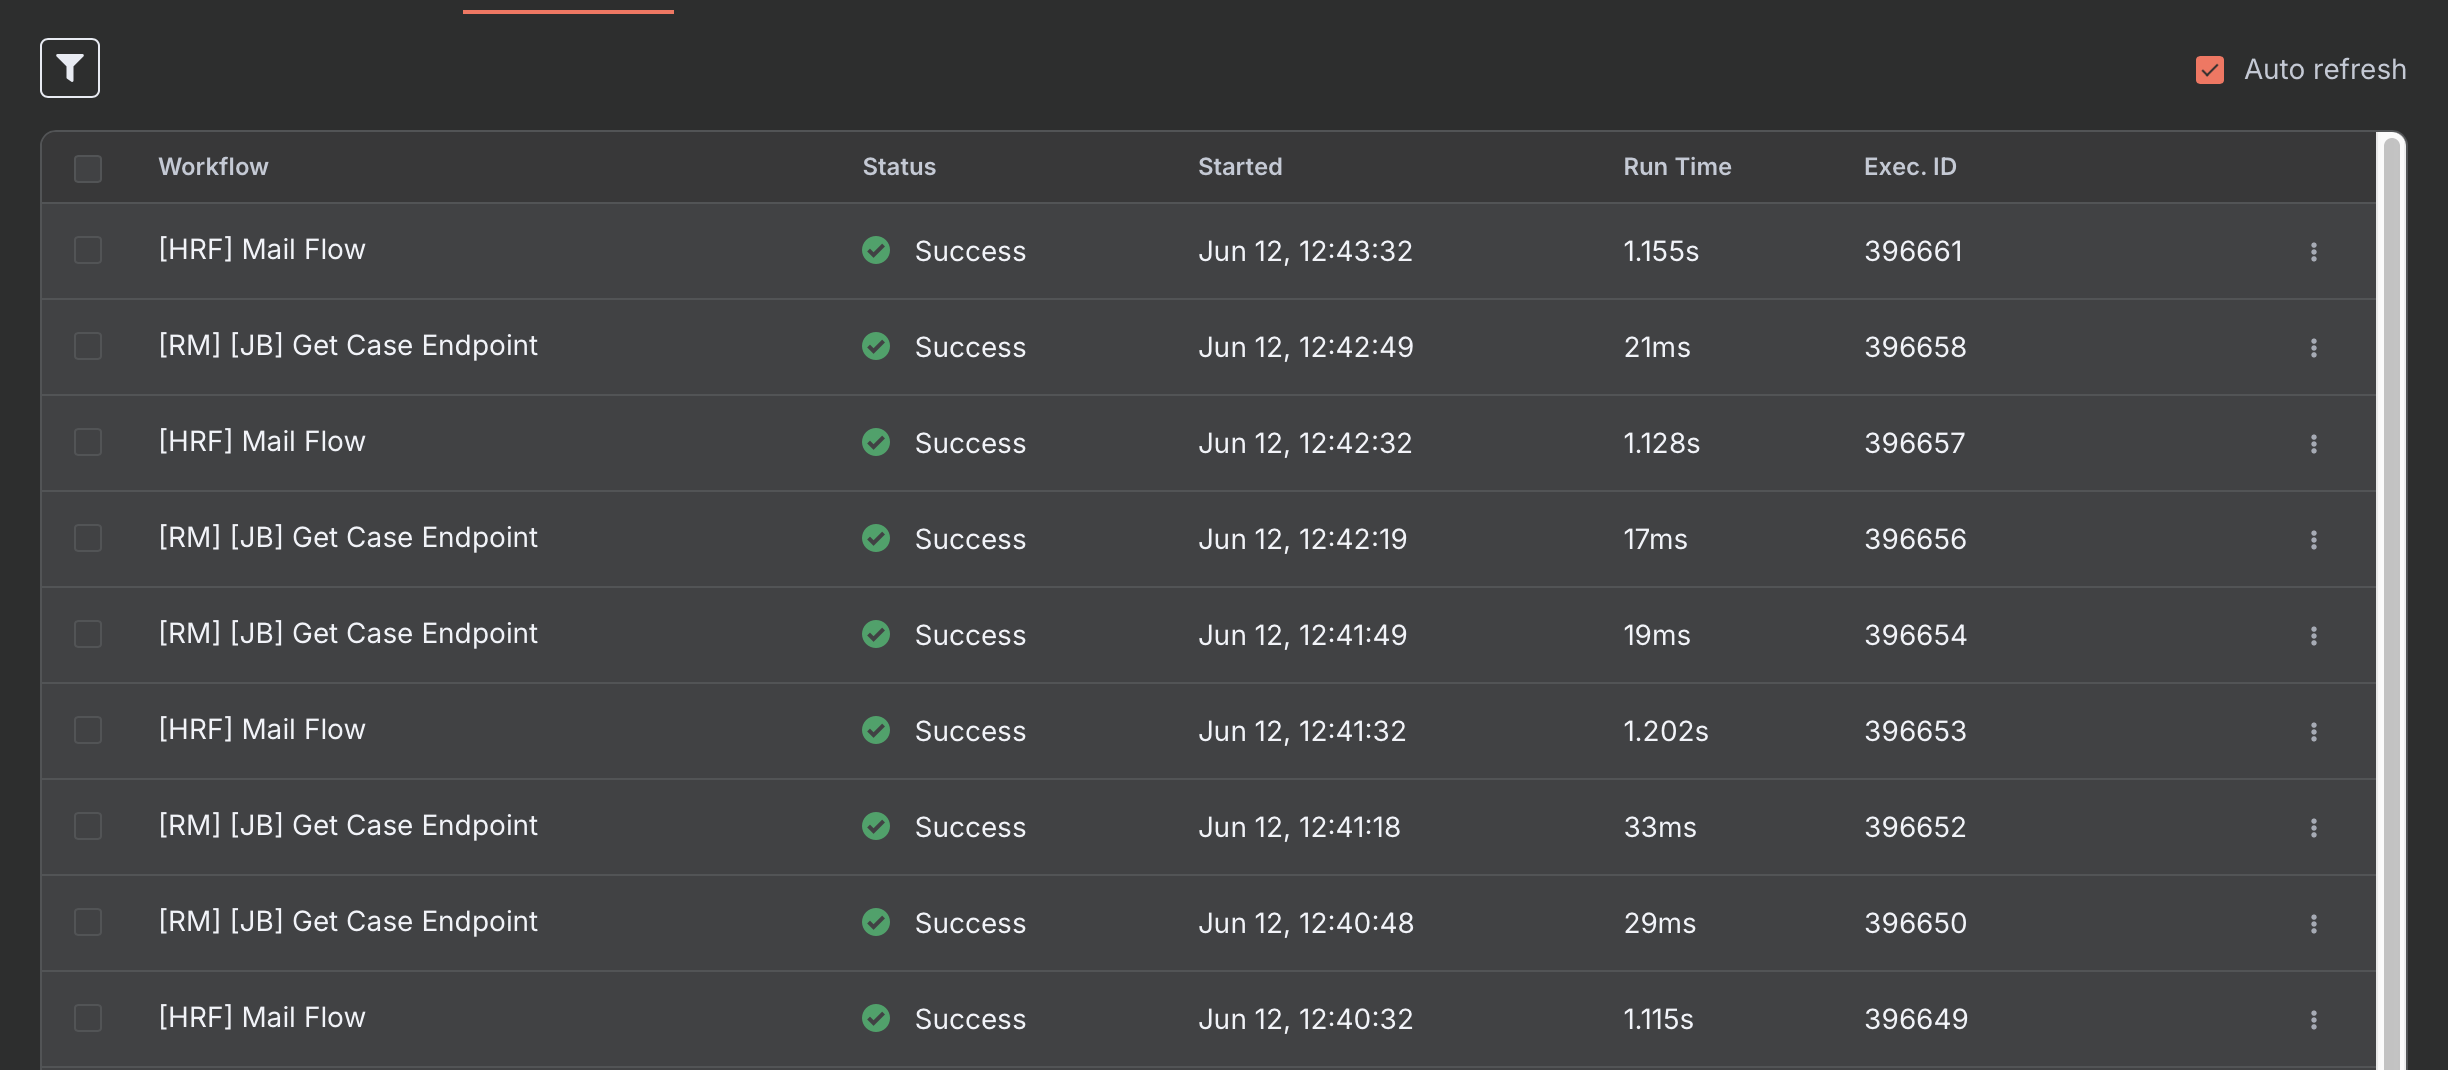This screenshot has height=1070, width=2448.
Task: Expand actions menu for execution 396652
Action: click(2313, 827)
